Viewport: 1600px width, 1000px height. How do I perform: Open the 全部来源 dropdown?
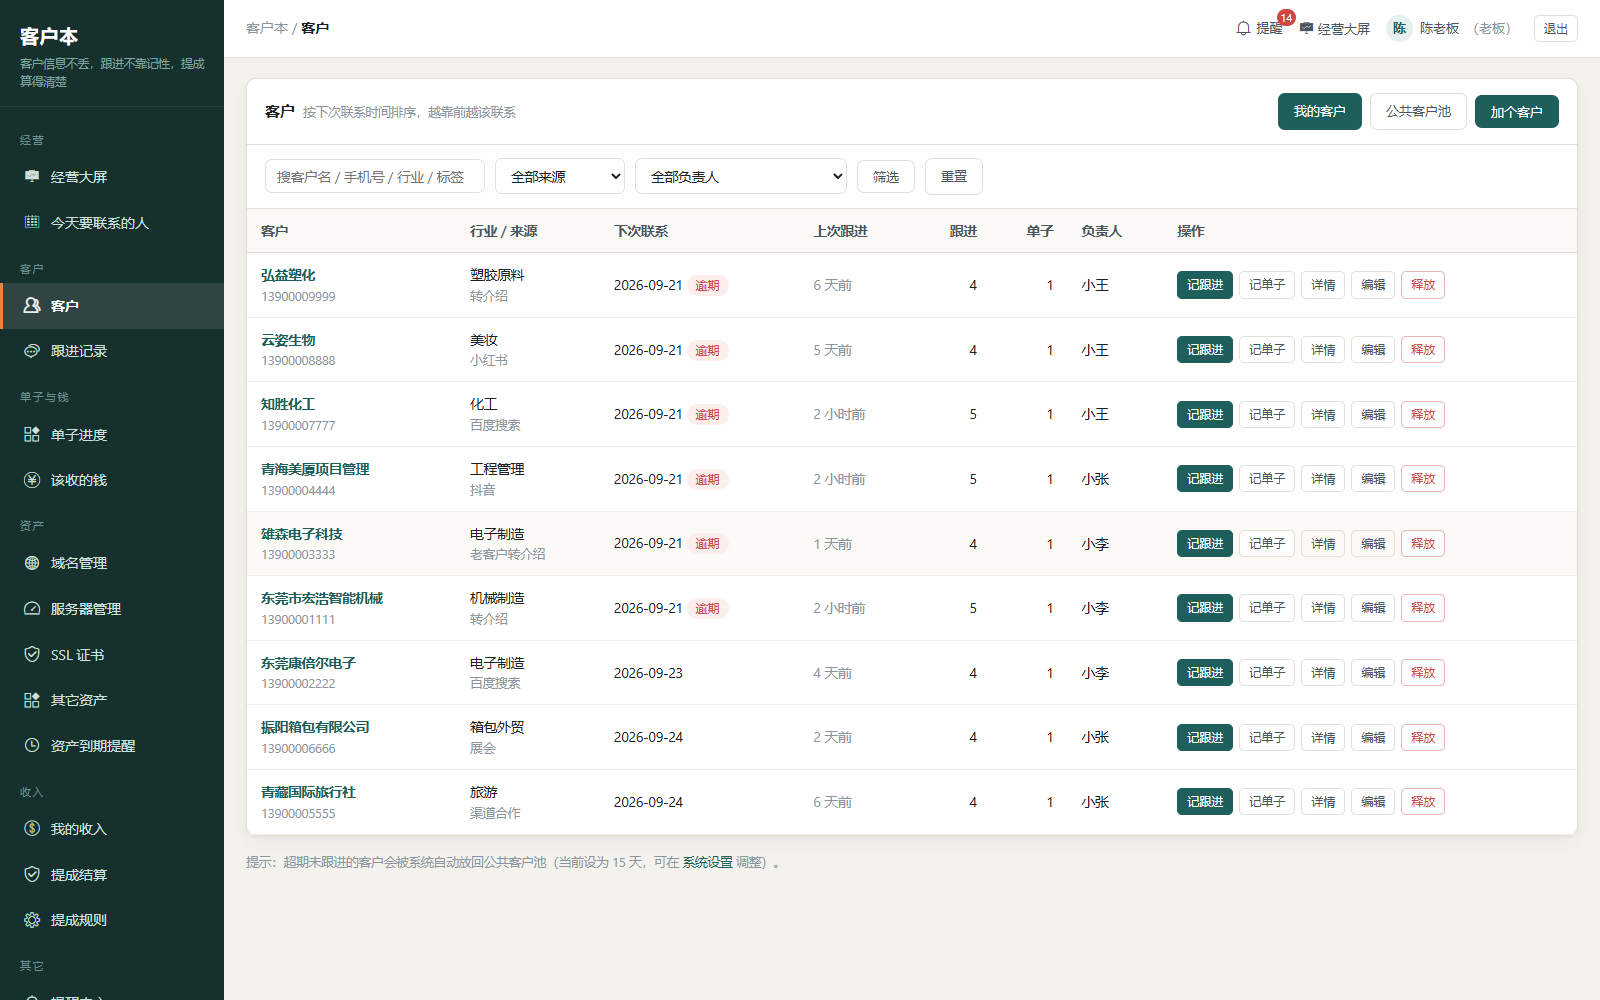[x=560, y=176]
